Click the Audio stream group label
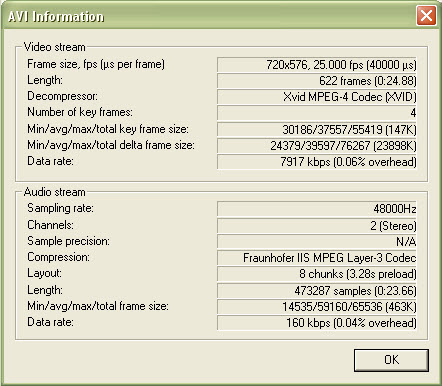 (55, 192)
